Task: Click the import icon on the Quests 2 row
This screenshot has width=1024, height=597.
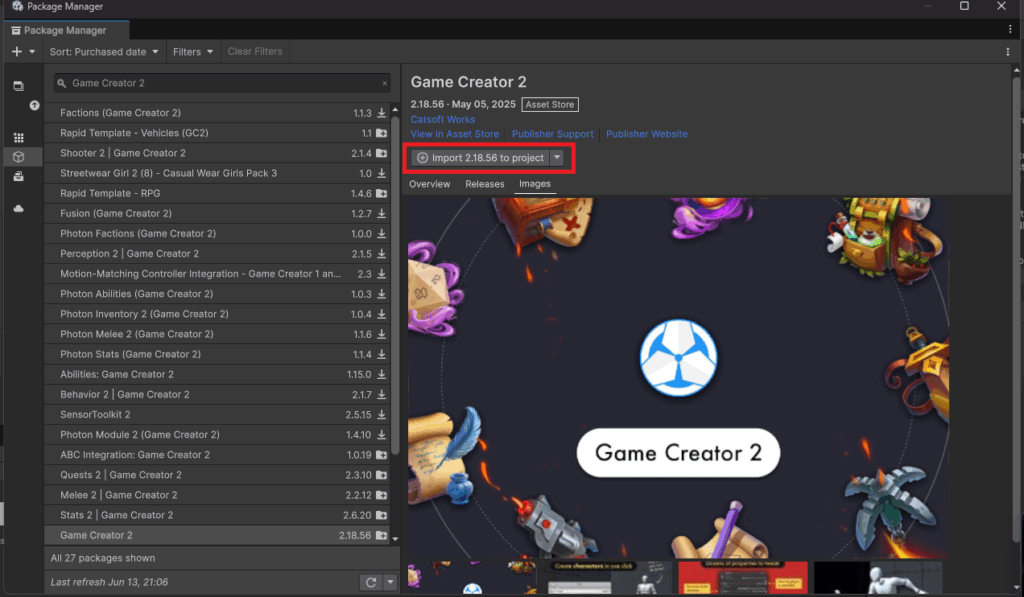Action: point(381,476)
